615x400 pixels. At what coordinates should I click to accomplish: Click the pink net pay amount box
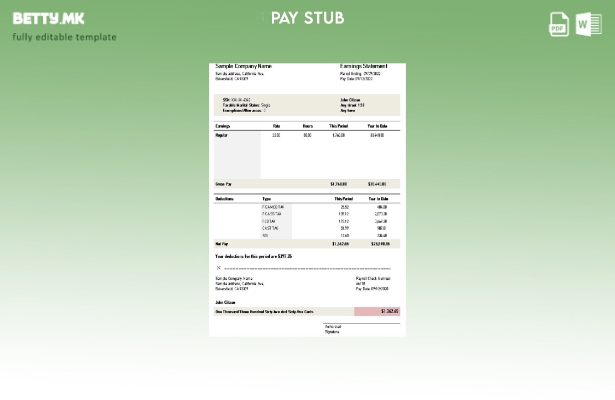377,311
